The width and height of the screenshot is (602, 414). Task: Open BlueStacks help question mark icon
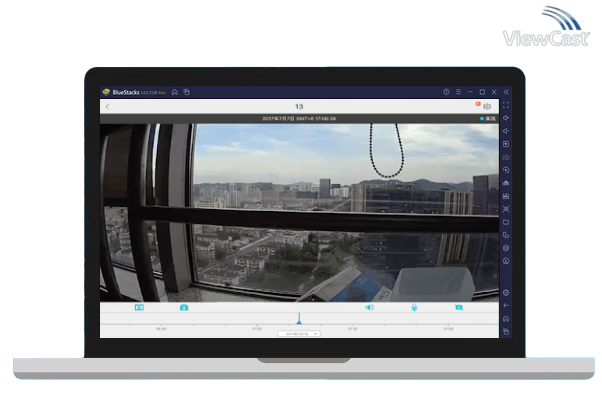[446, 92]
